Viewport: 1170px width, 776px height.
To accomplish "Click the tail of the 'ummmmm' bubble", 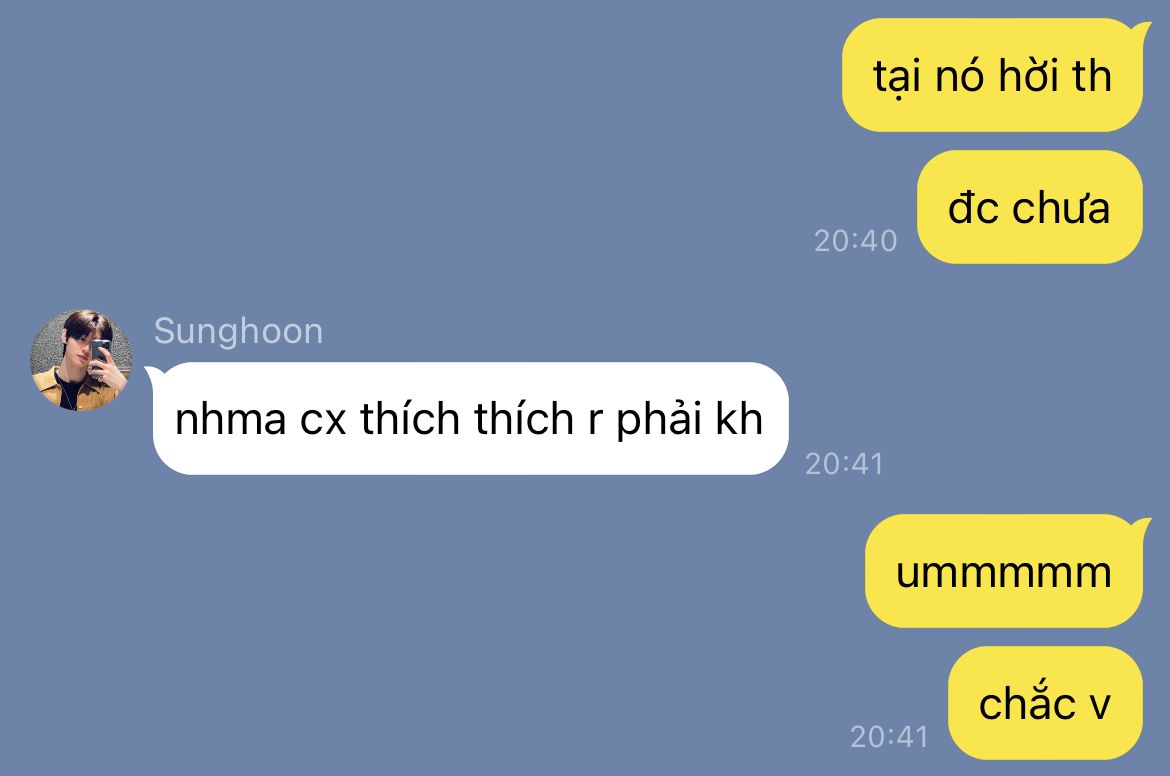I will click(1142, 526).
